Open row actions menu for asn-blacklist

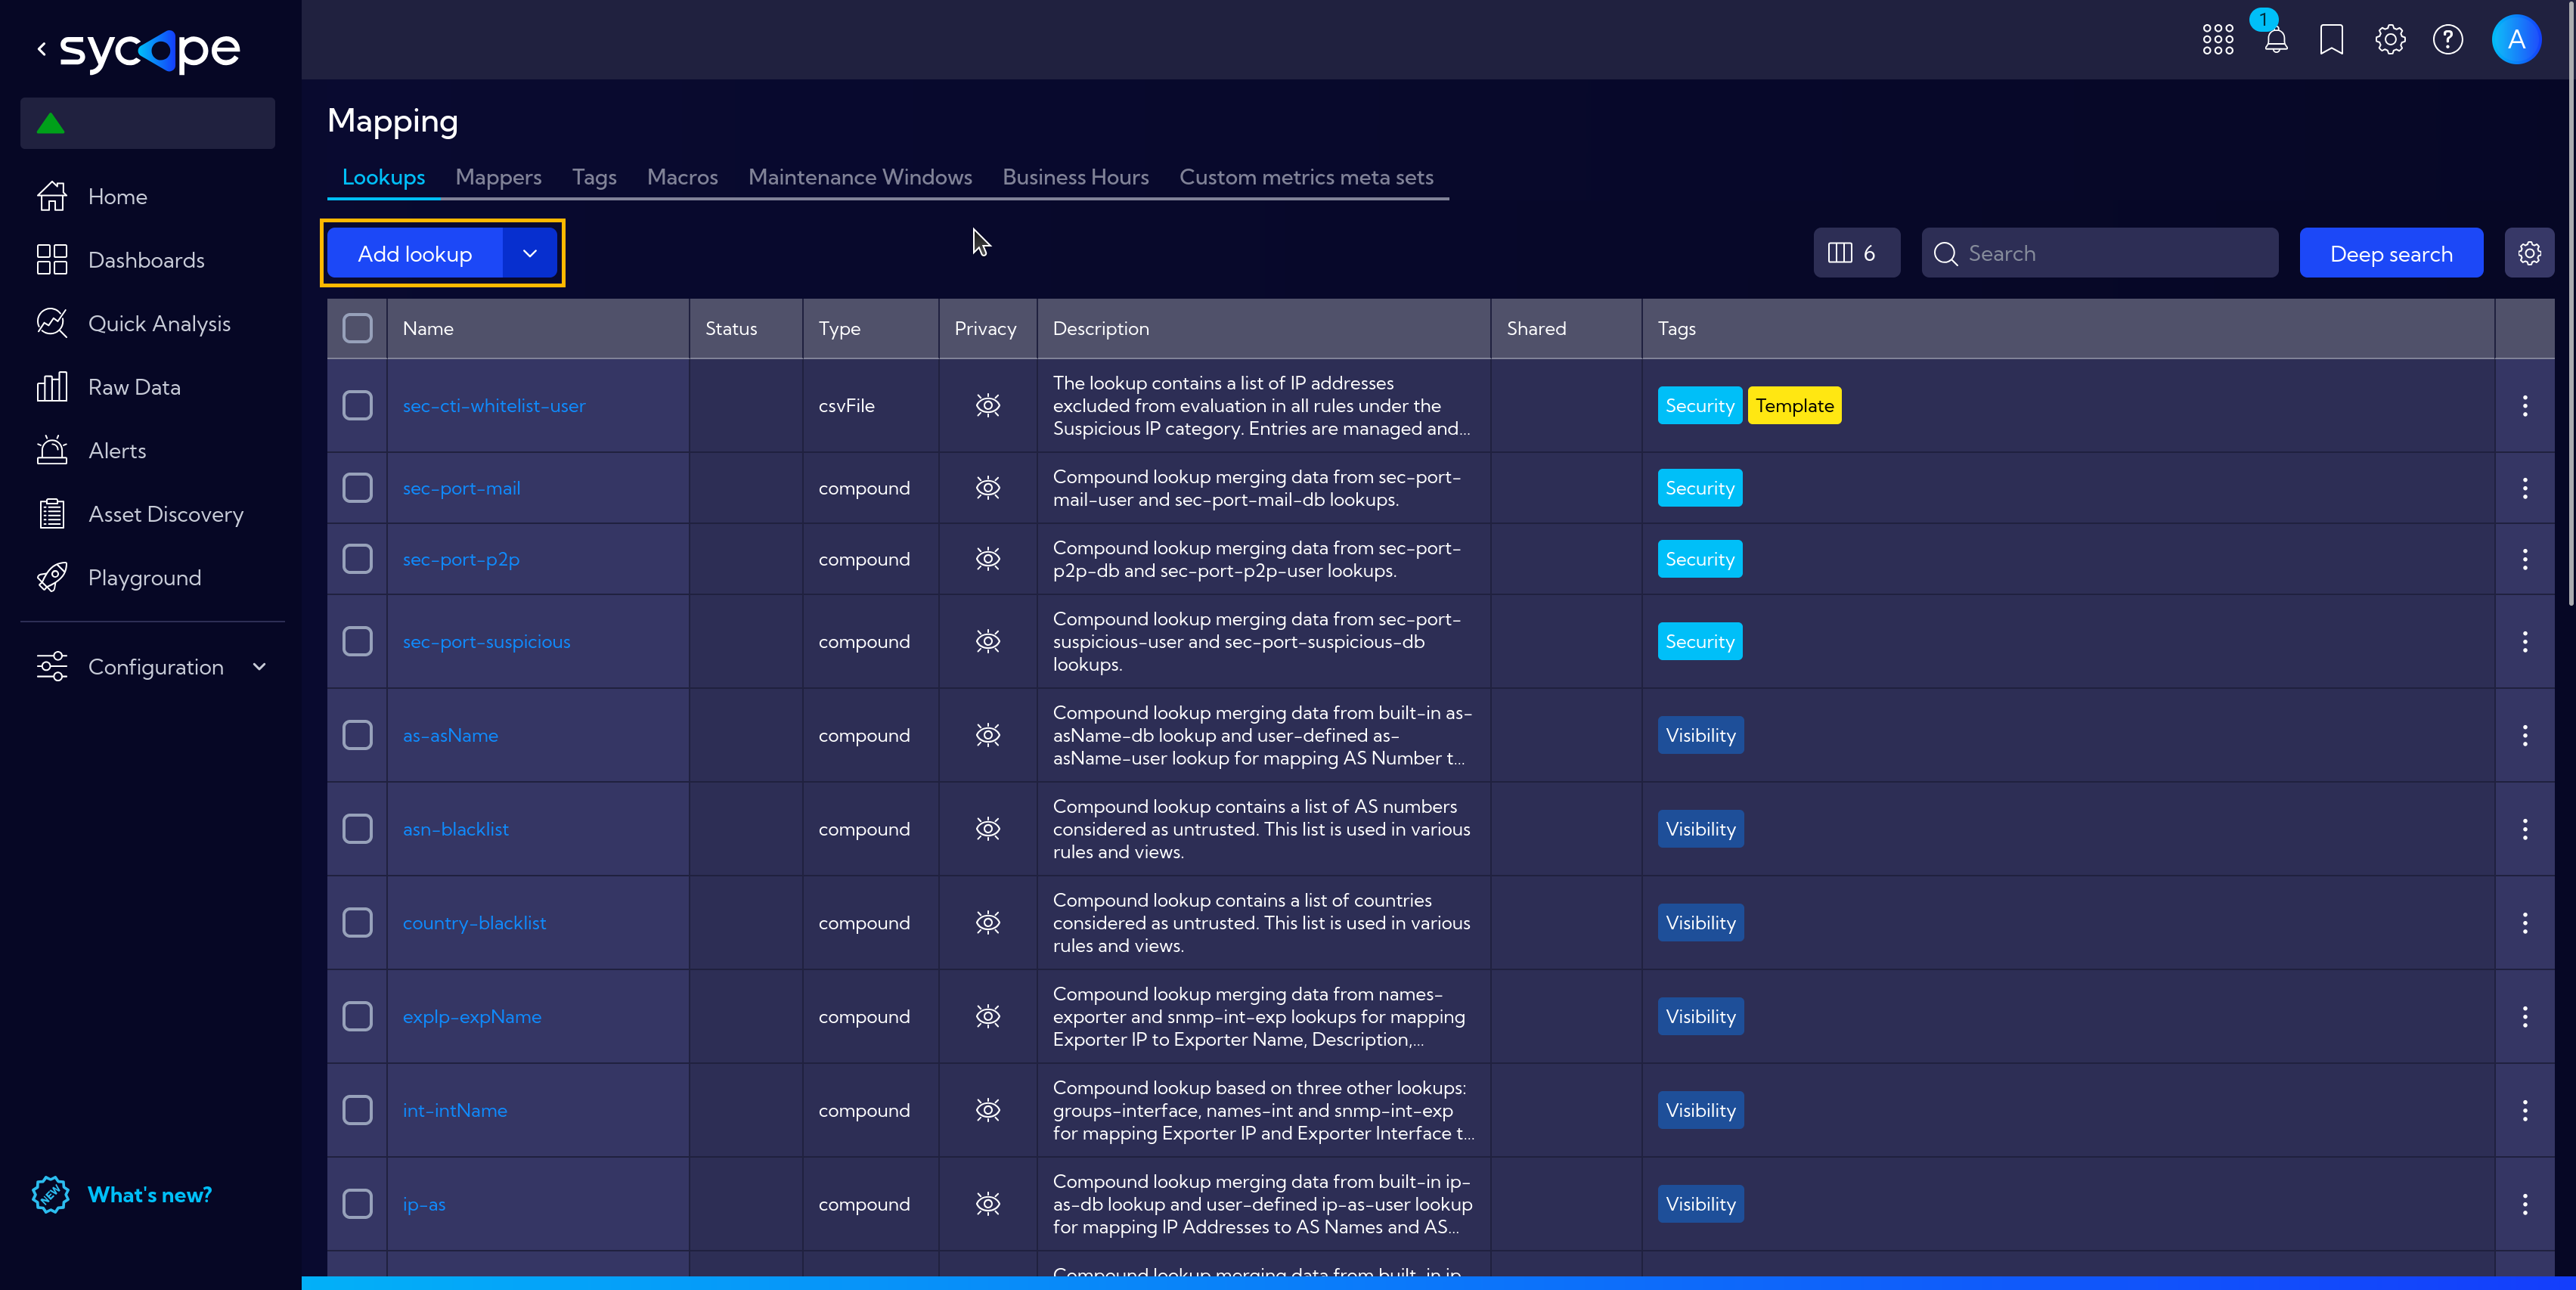(x=2524, y=829)
